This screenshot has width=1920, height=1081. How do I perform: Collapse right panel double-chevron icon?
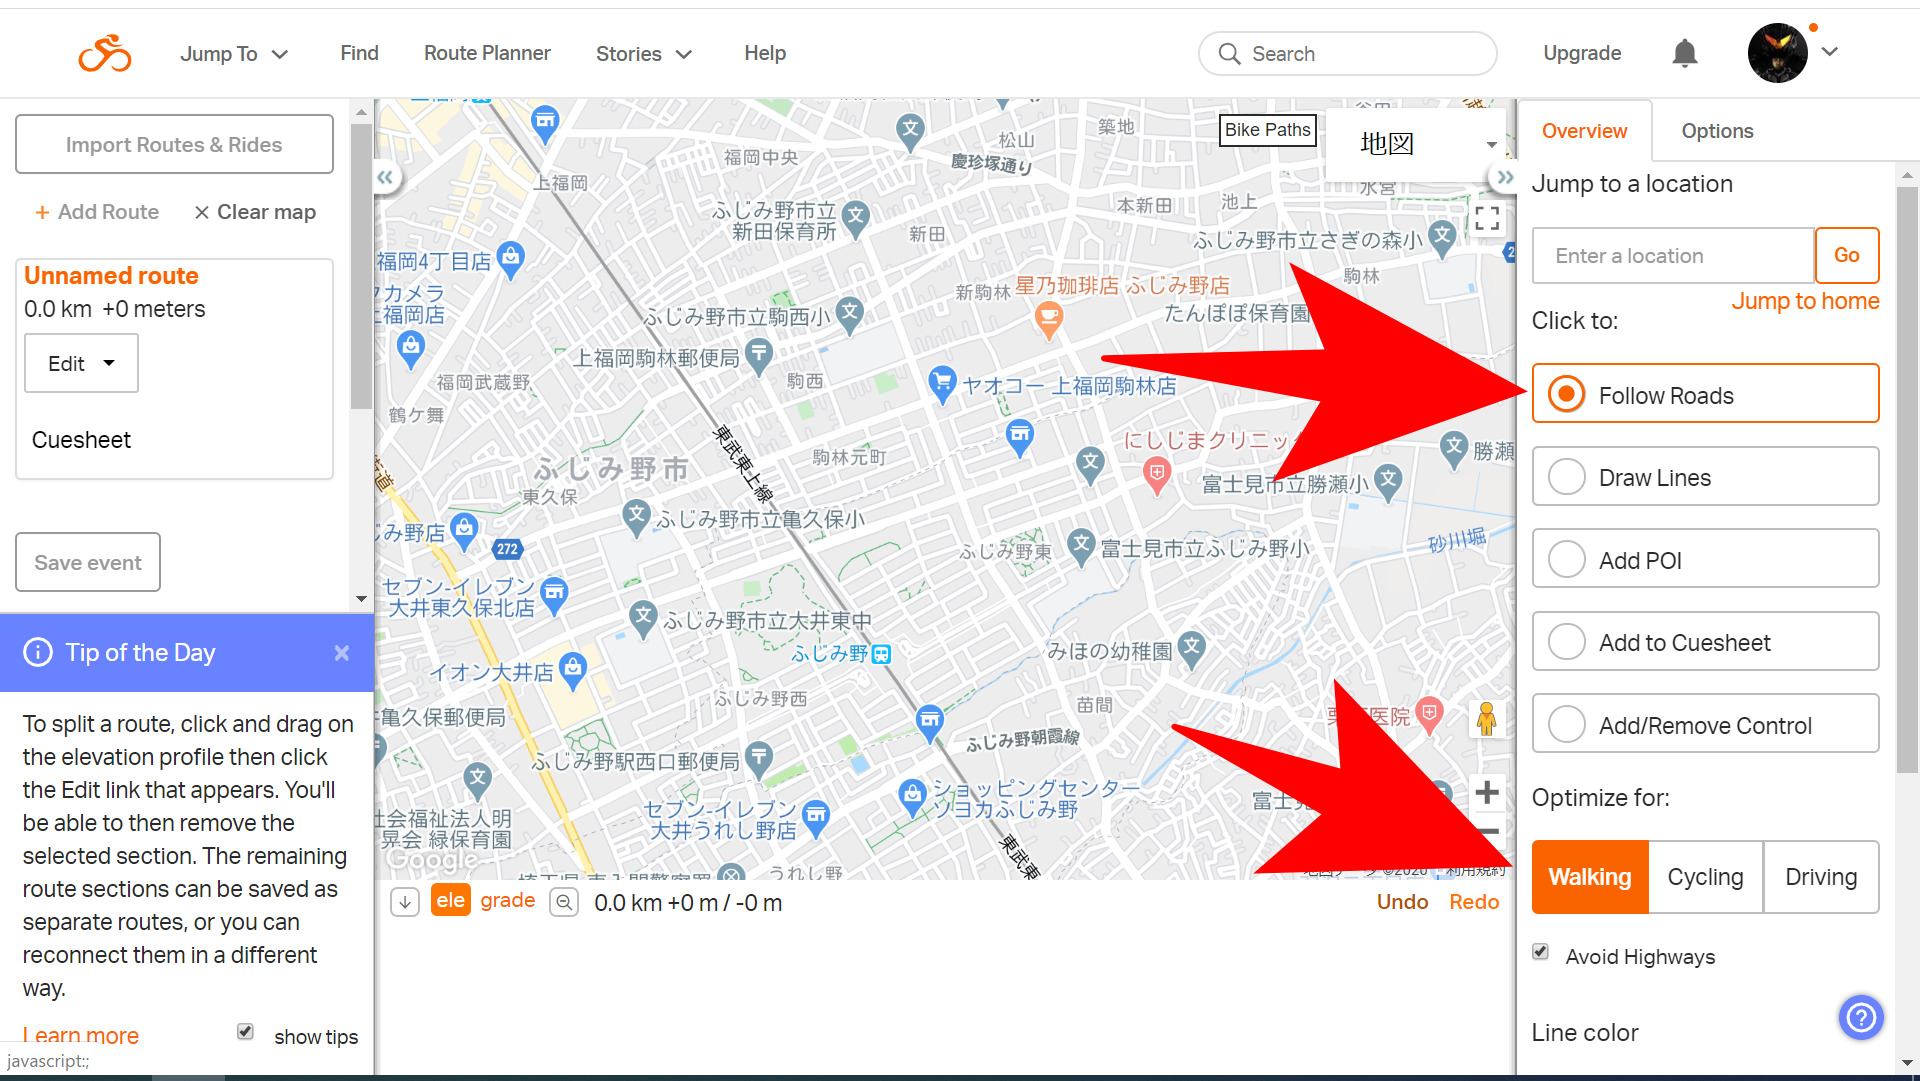pyautogui.click(x=1505, y=177)
